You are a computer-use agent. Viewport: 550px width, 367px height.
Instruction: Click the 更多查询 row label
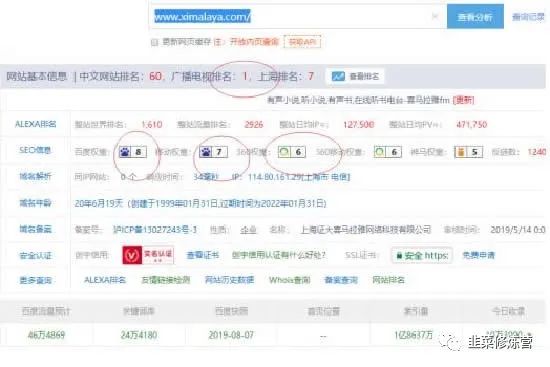(x=35, y=280)
